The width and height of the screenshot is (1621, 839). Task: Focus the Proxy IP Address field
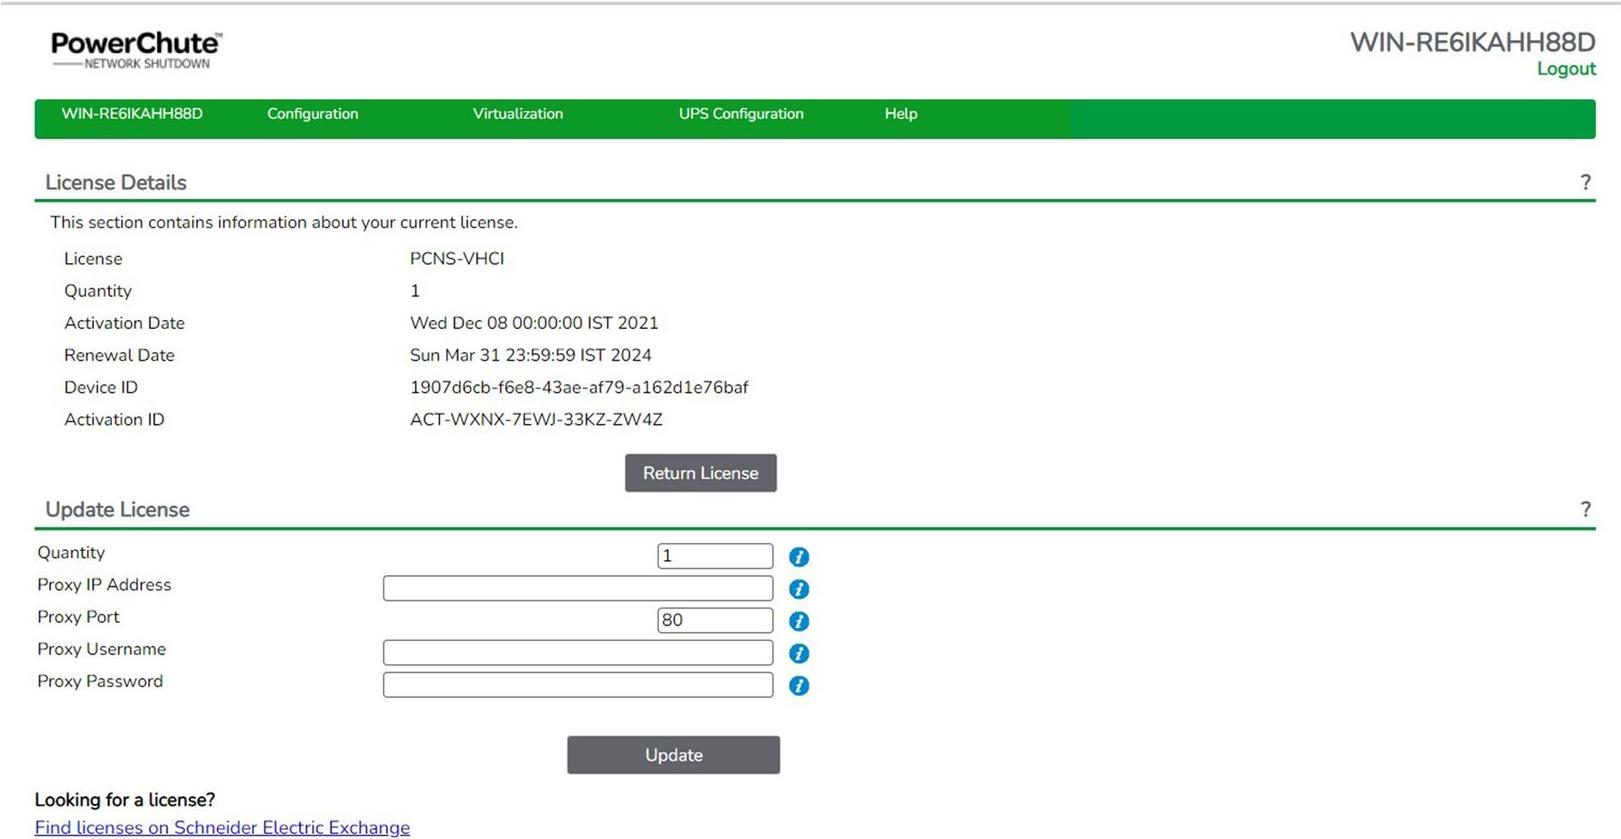[578, 588]
